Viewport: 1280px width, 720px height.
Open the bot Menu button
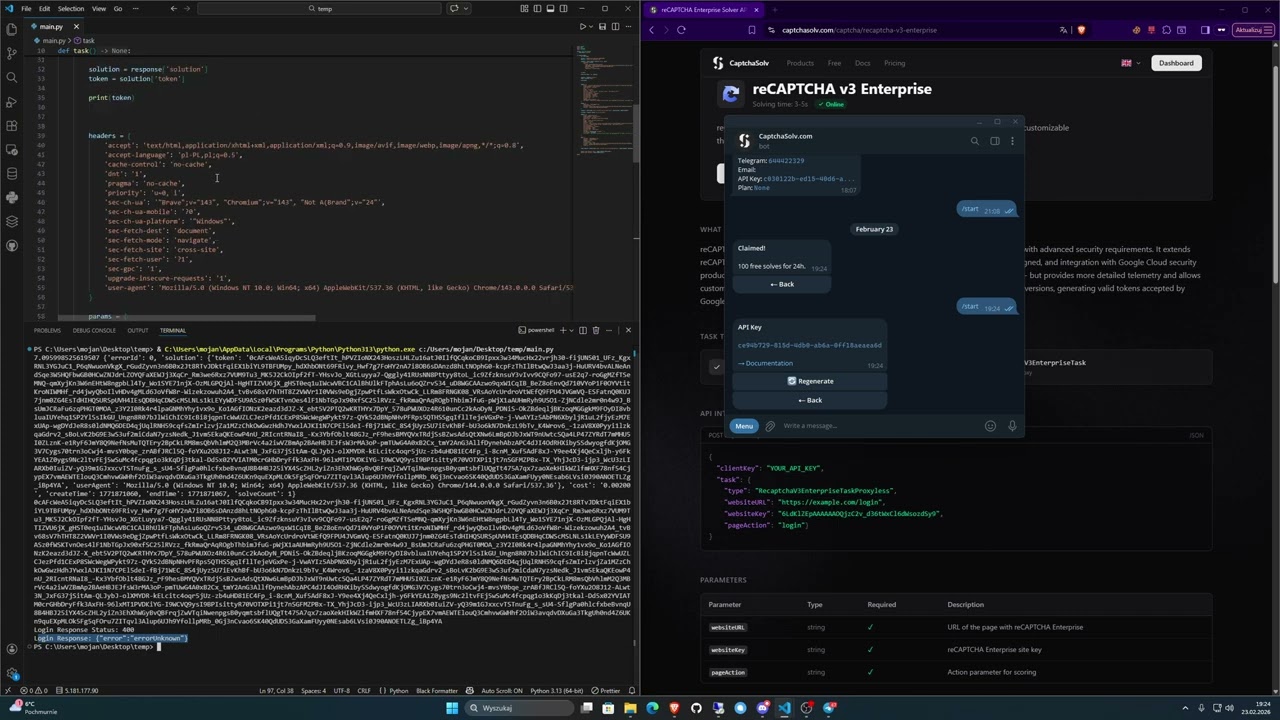(744, 426)
